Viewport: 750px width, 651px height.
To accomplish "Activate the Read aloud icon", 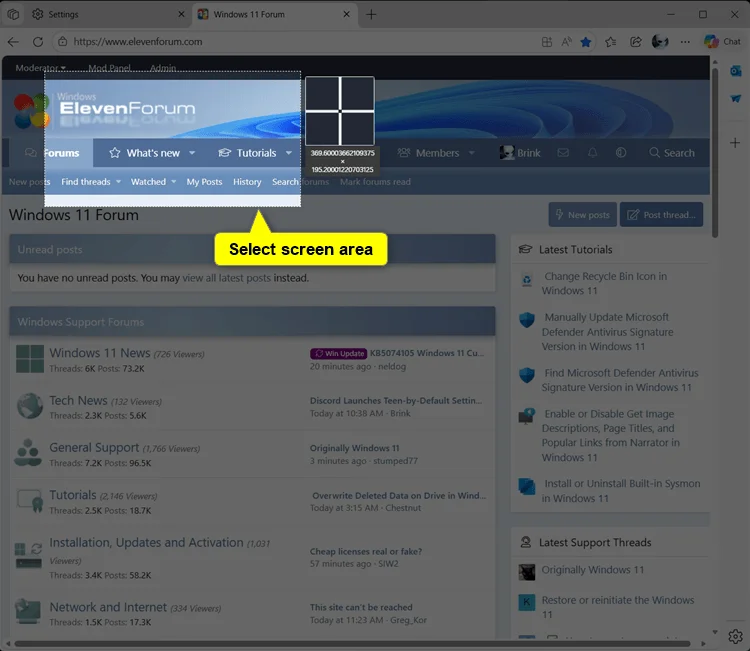I will click(566, 42).
